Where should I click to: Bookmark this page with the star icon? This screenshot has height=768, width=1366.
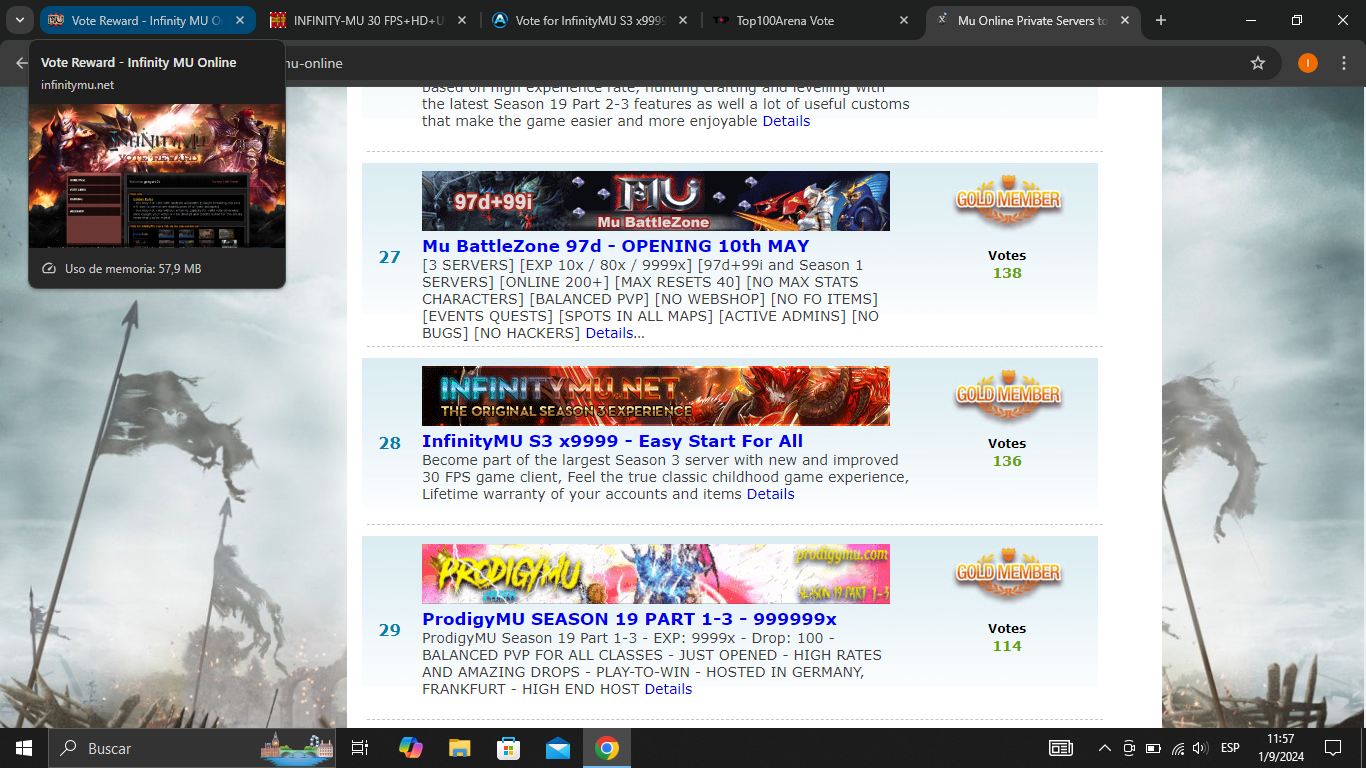click(x=1258, y=63)
